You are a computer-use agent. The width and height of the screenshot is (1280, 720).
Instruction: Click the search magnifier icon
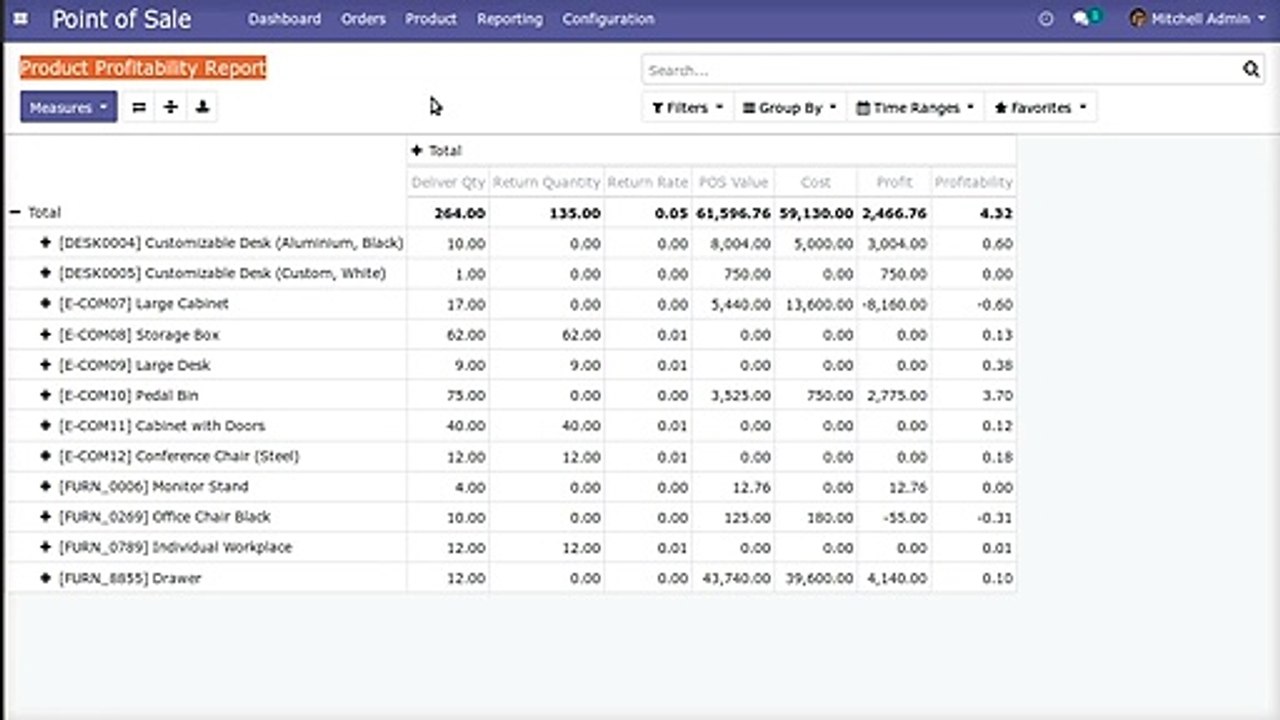click(1251, 70)
